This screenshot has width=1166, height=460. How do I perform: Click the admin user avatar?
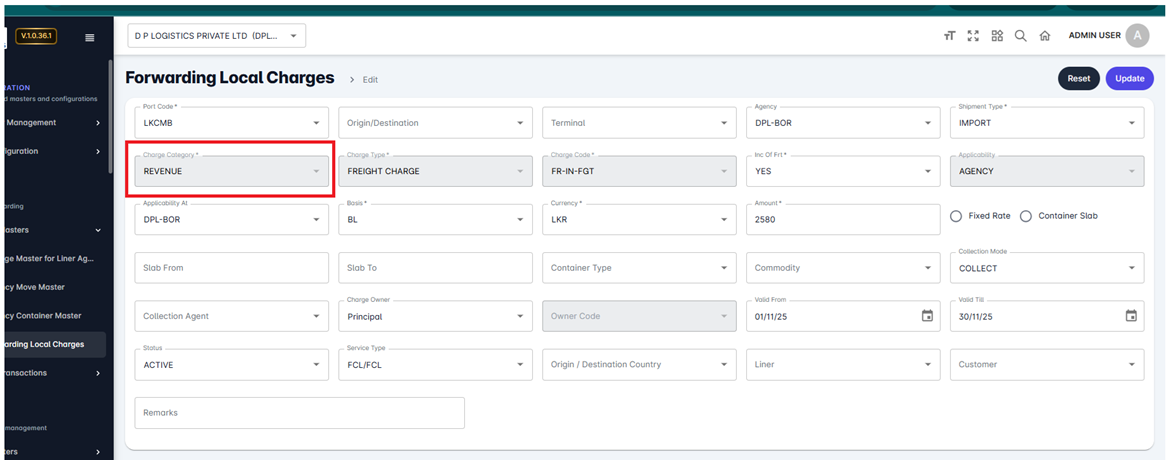1137,36
